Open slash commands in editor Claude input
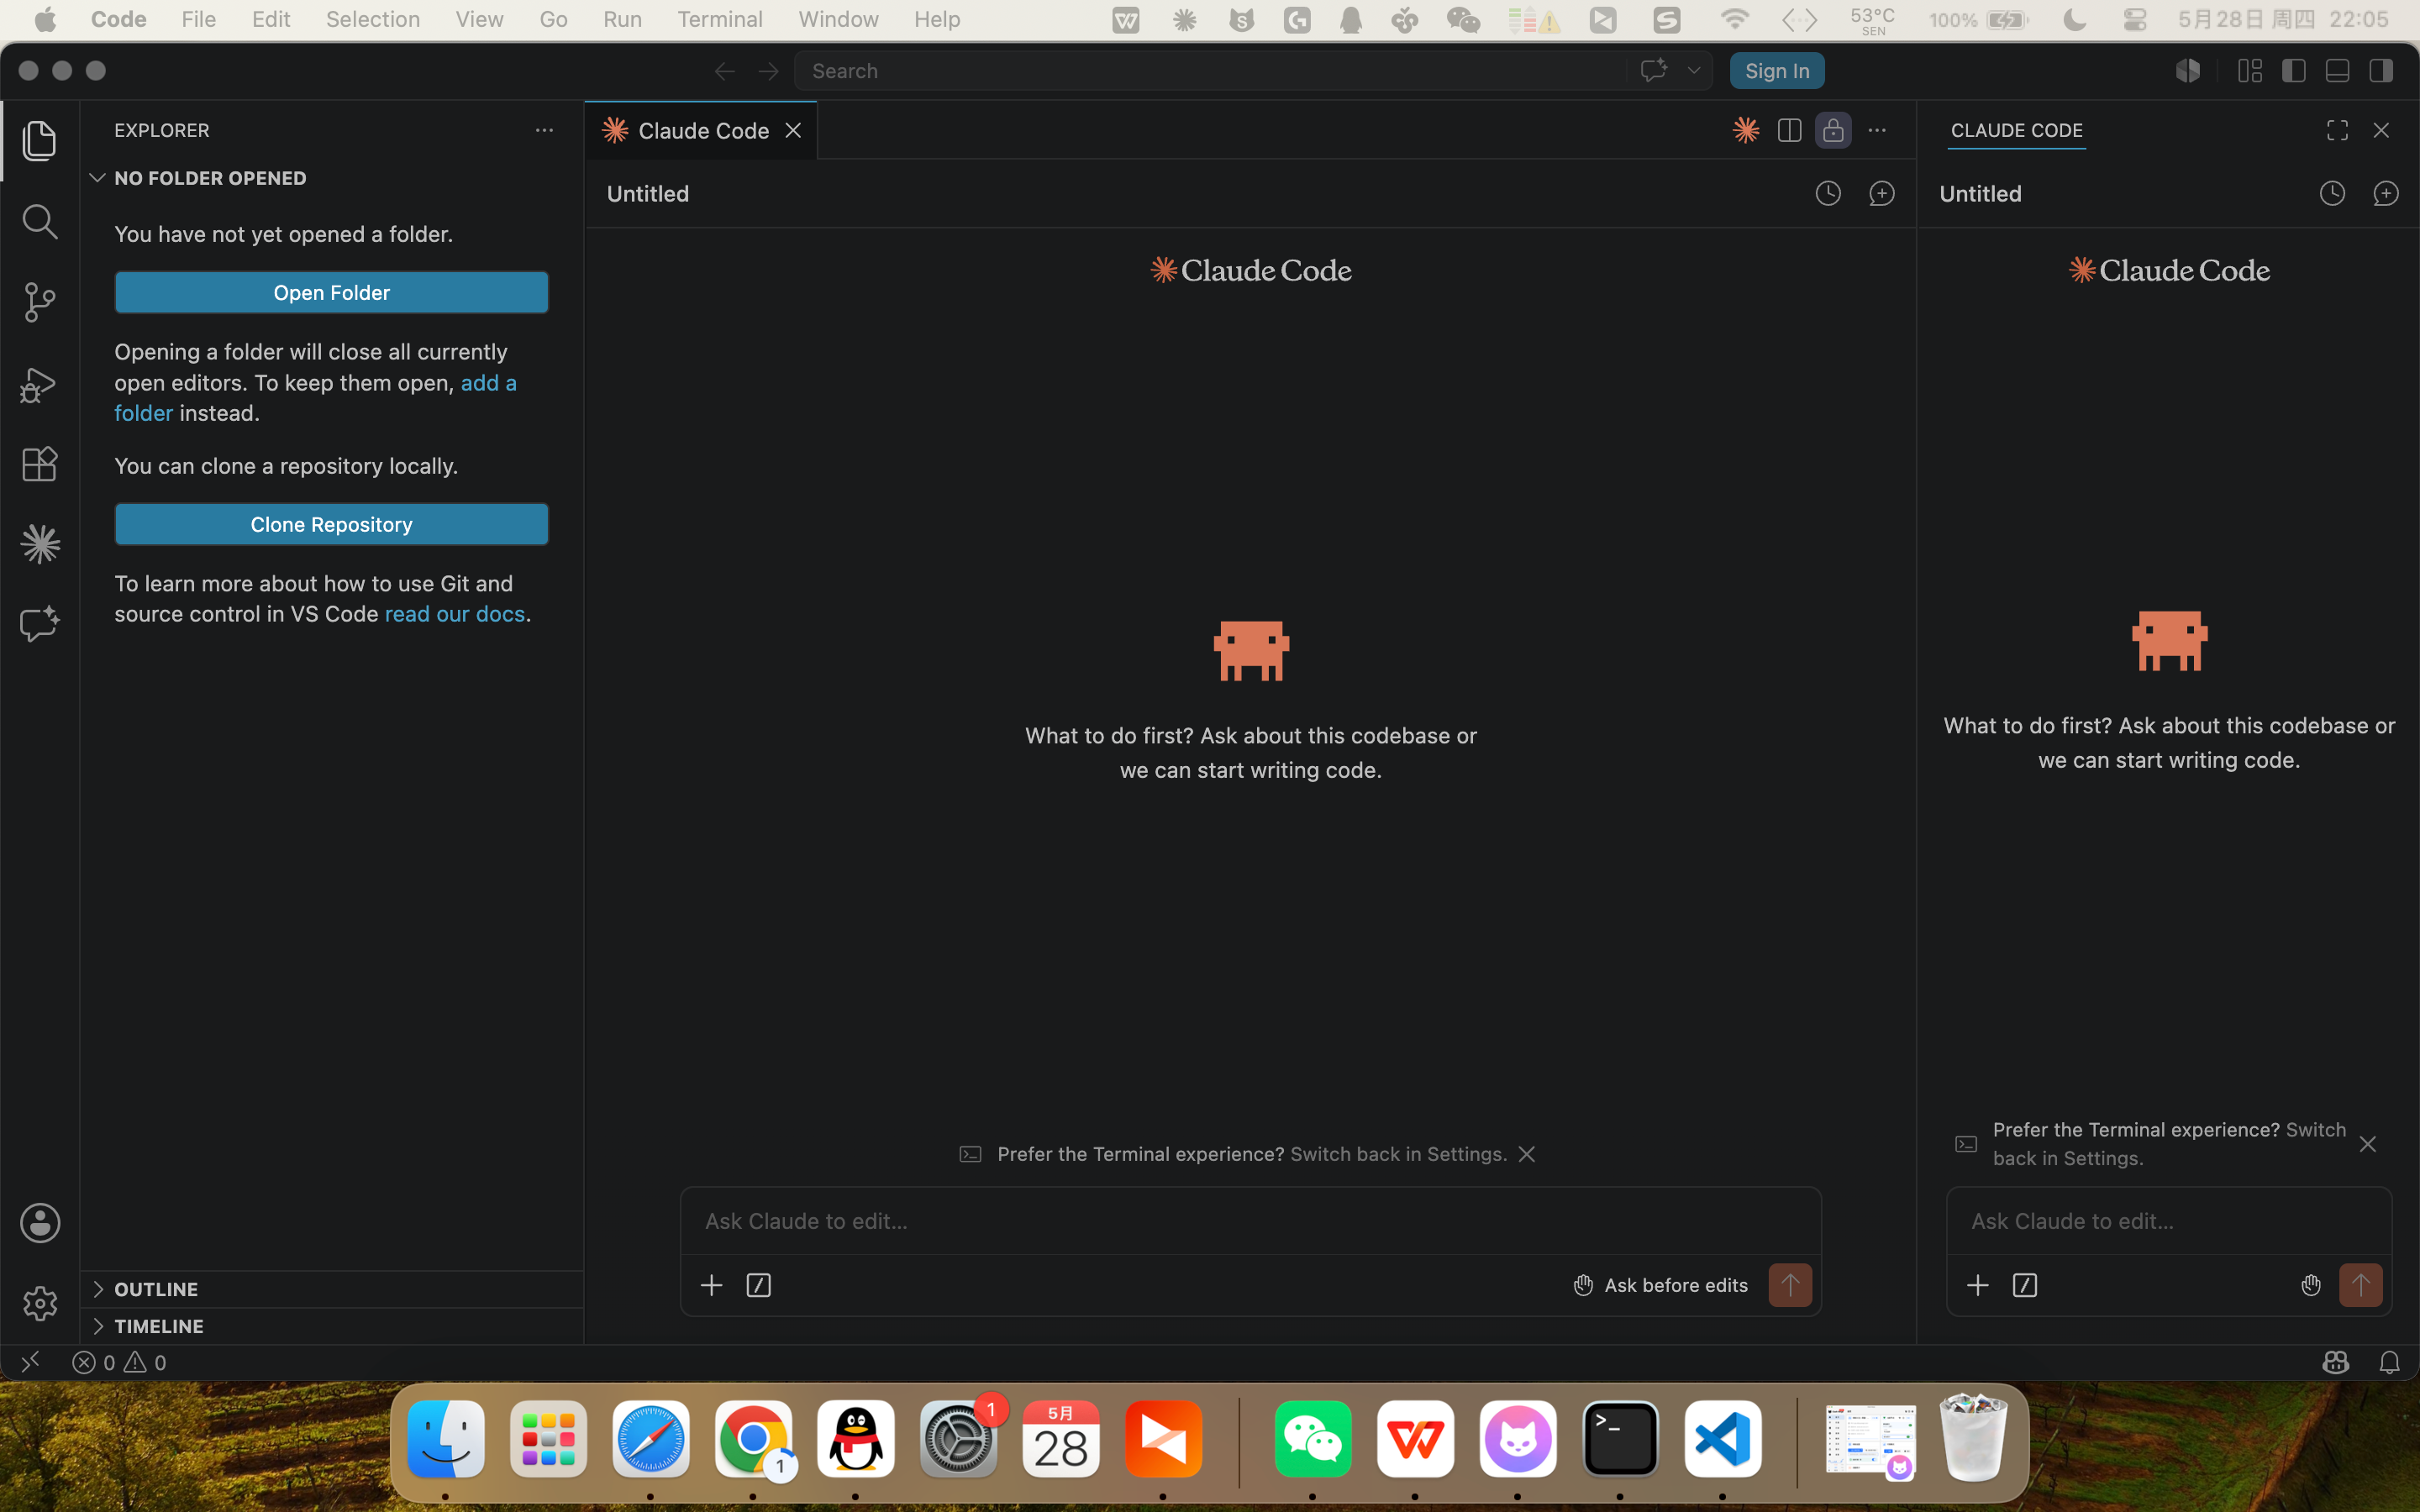Viewport: 2420px width, 1512px height. (759, 1285)
